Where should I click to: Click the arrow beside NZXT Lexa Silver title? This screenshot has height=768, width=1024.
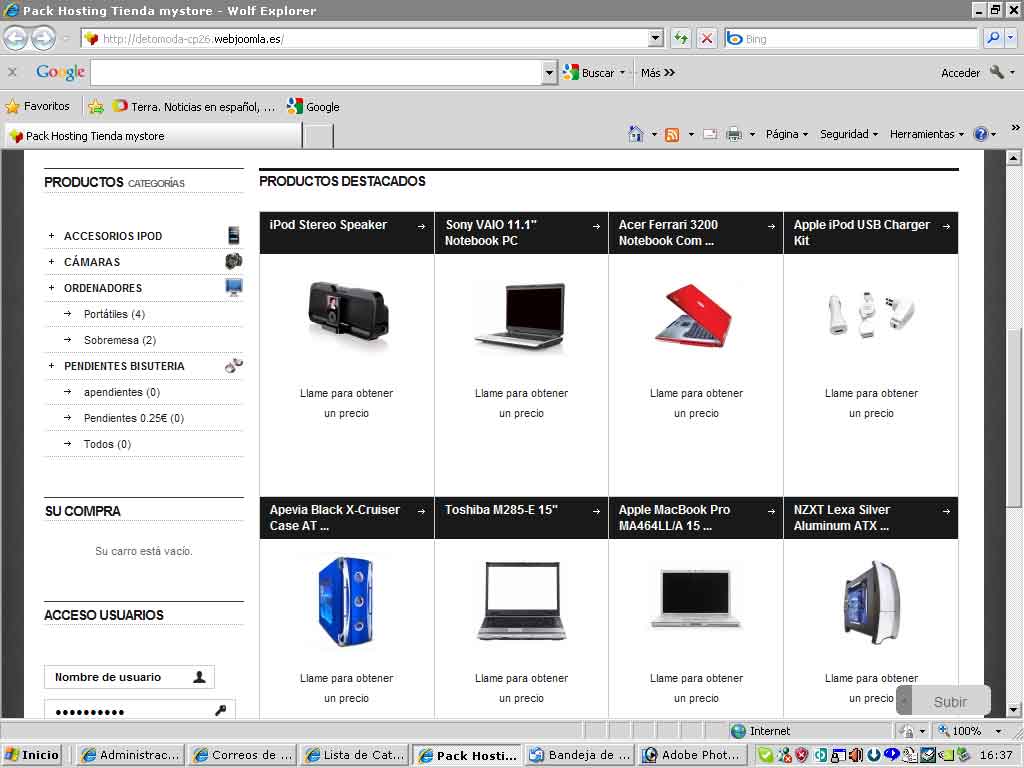click(946, 511)
